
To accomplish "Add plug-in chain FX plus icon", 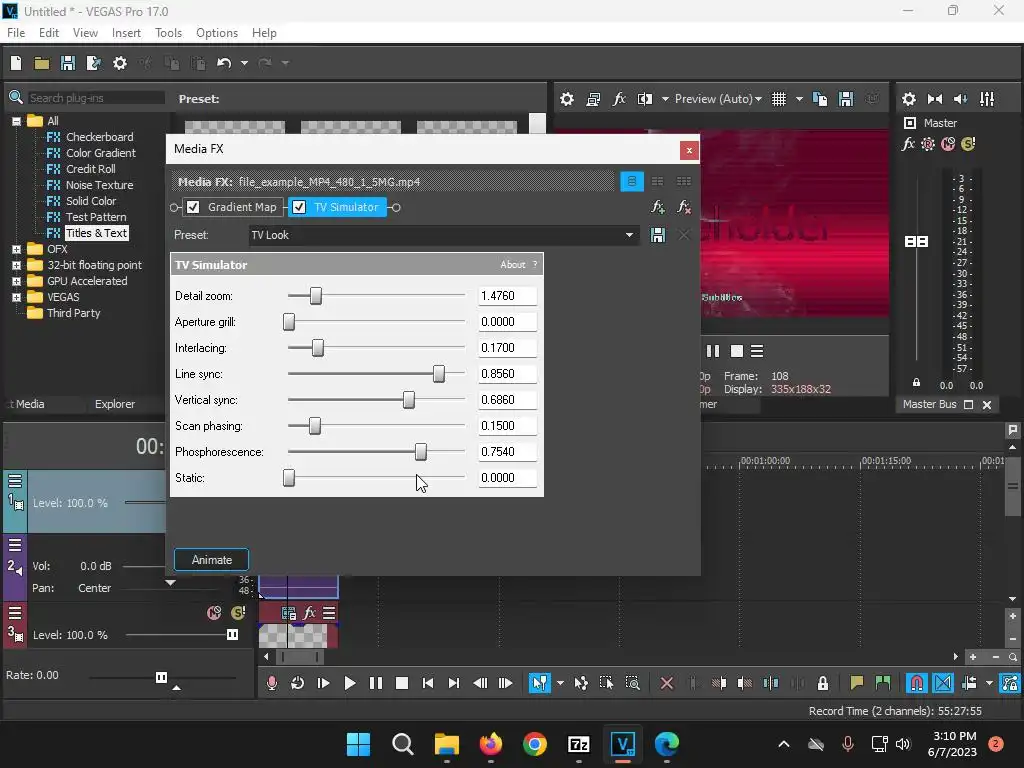I will point(658,207).
